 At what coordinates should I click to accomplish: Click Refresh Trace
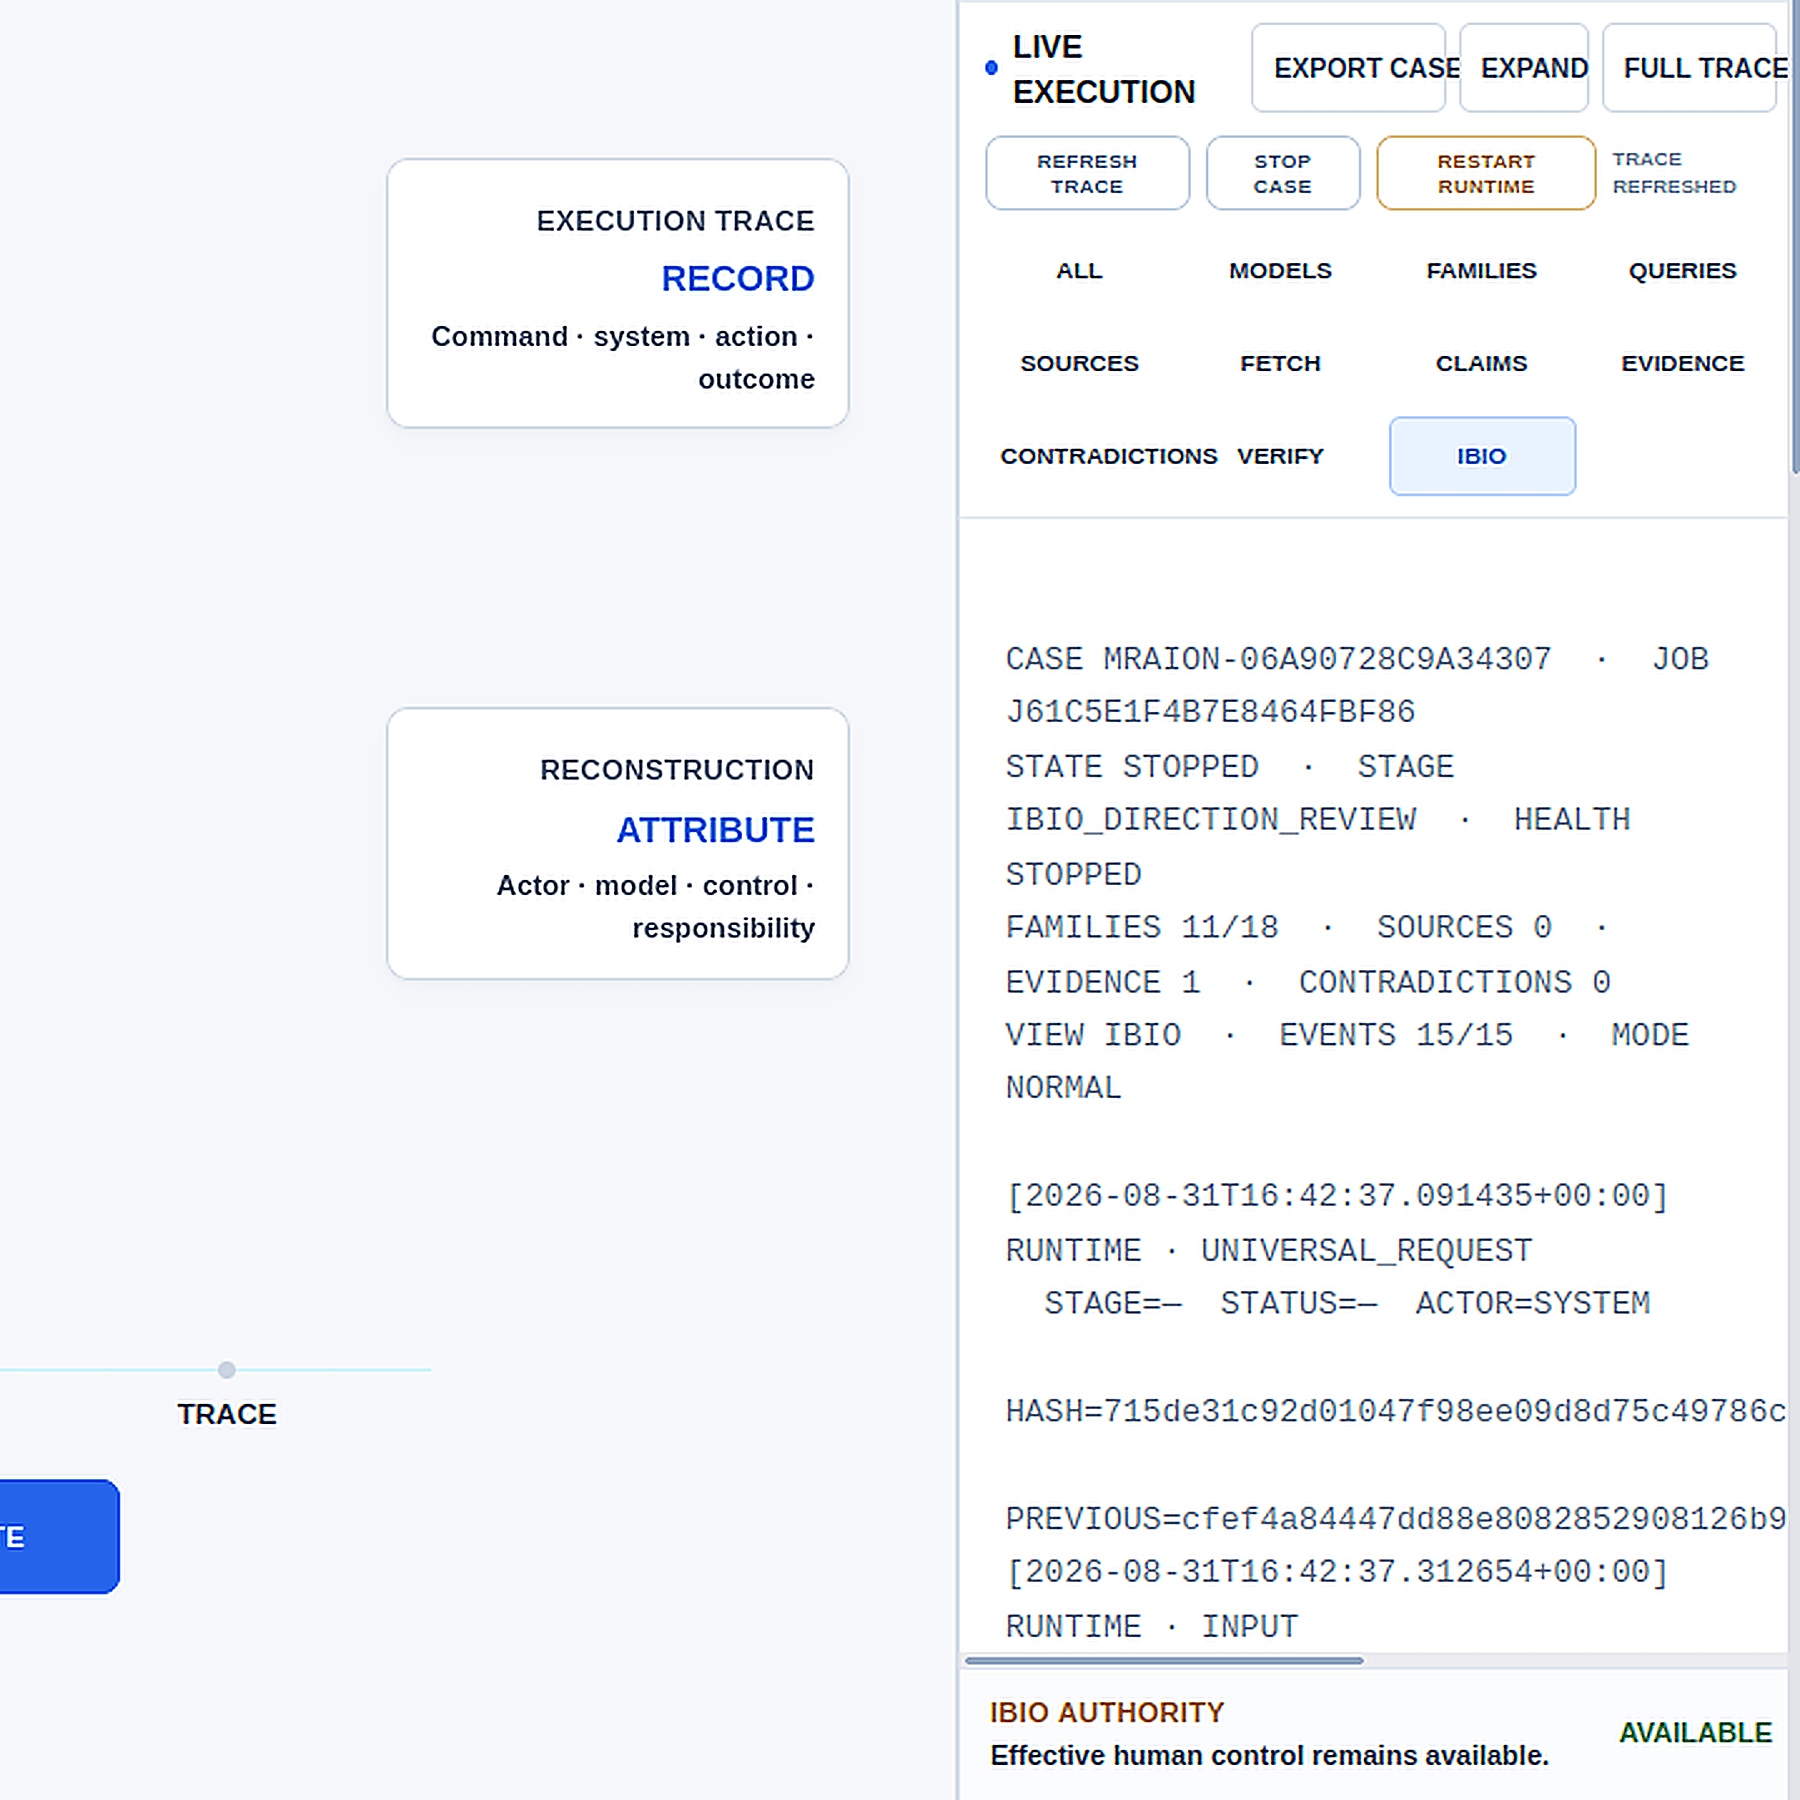[x=1088, y=173]
